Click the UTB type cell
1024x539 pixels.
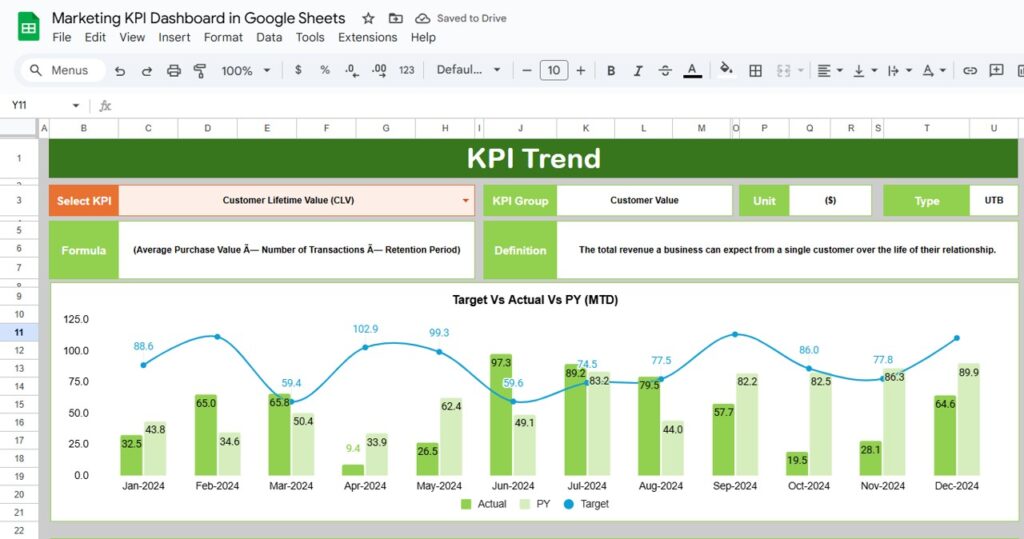pos(993,201)
